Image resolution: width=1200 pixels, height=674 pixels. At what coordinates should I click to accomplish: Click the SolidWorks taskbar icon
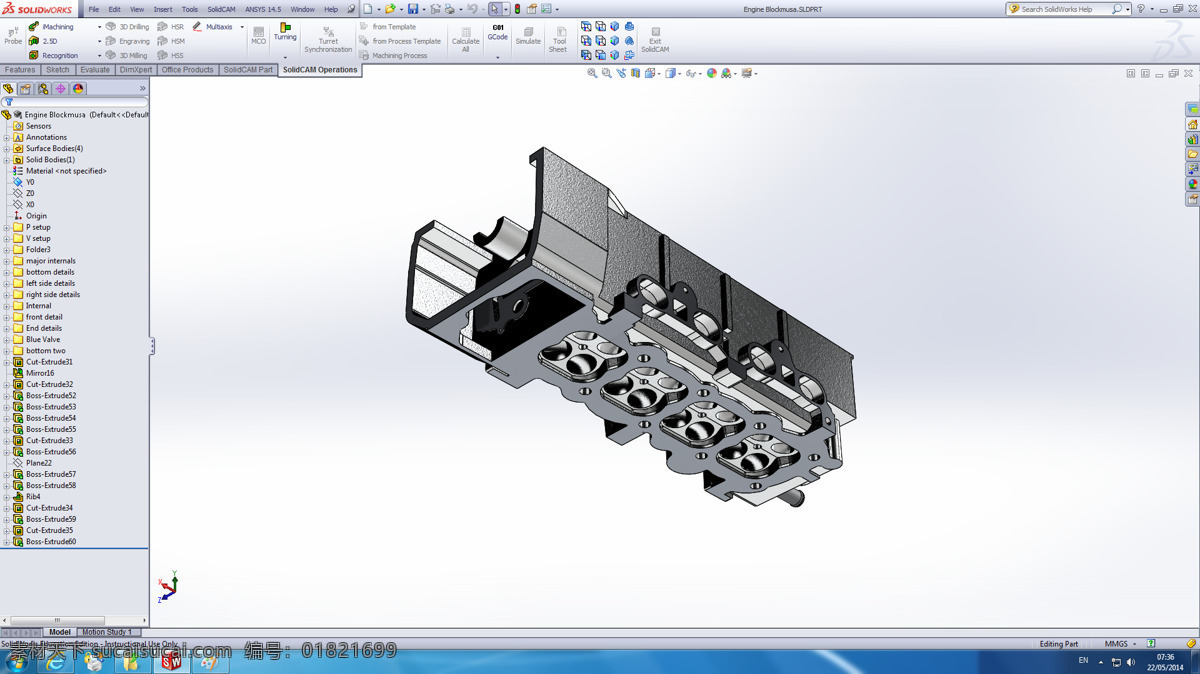pos(172,660)
